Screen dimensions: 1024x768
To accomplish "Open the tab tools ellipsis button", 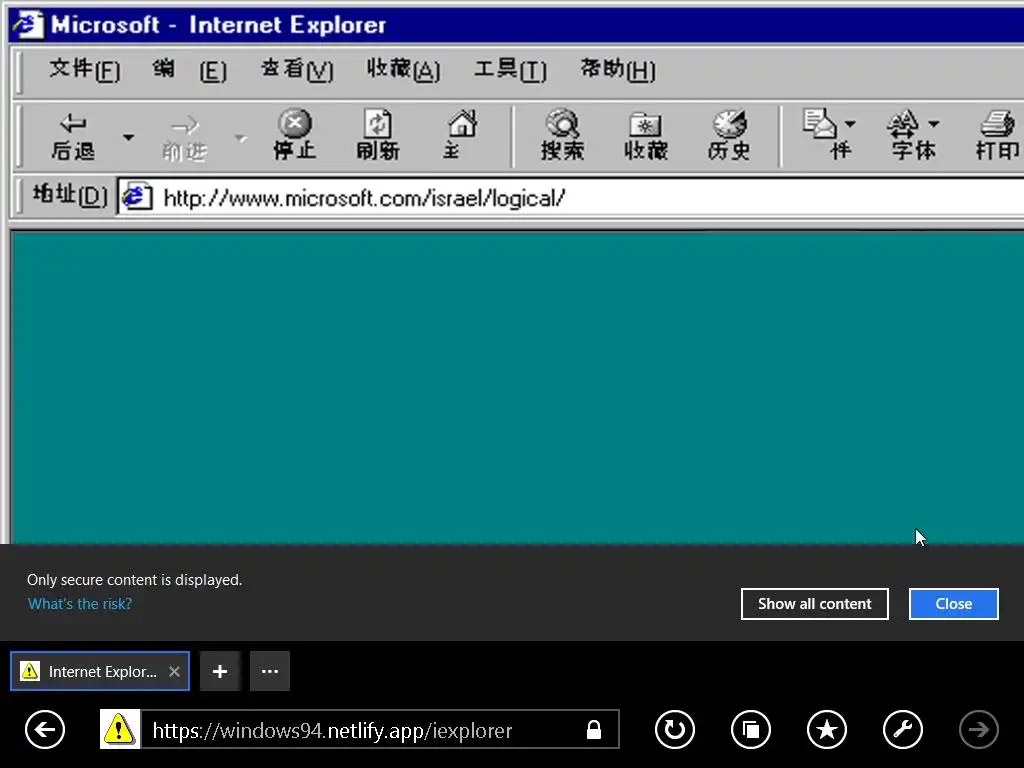I will click(x=270, y=671).
